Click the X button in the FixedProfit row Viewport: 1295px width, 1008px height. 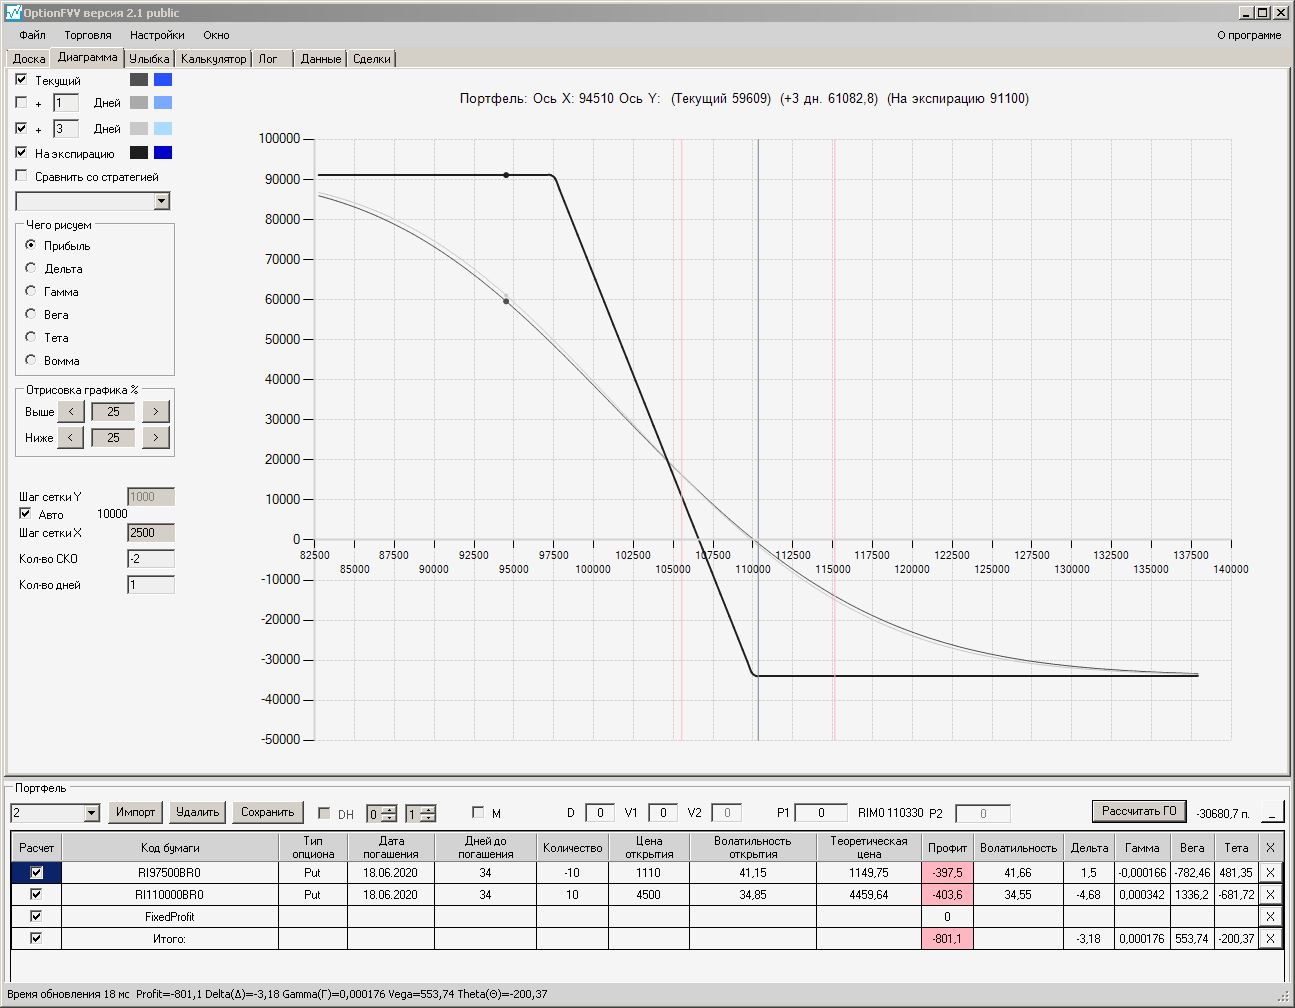1270,917
